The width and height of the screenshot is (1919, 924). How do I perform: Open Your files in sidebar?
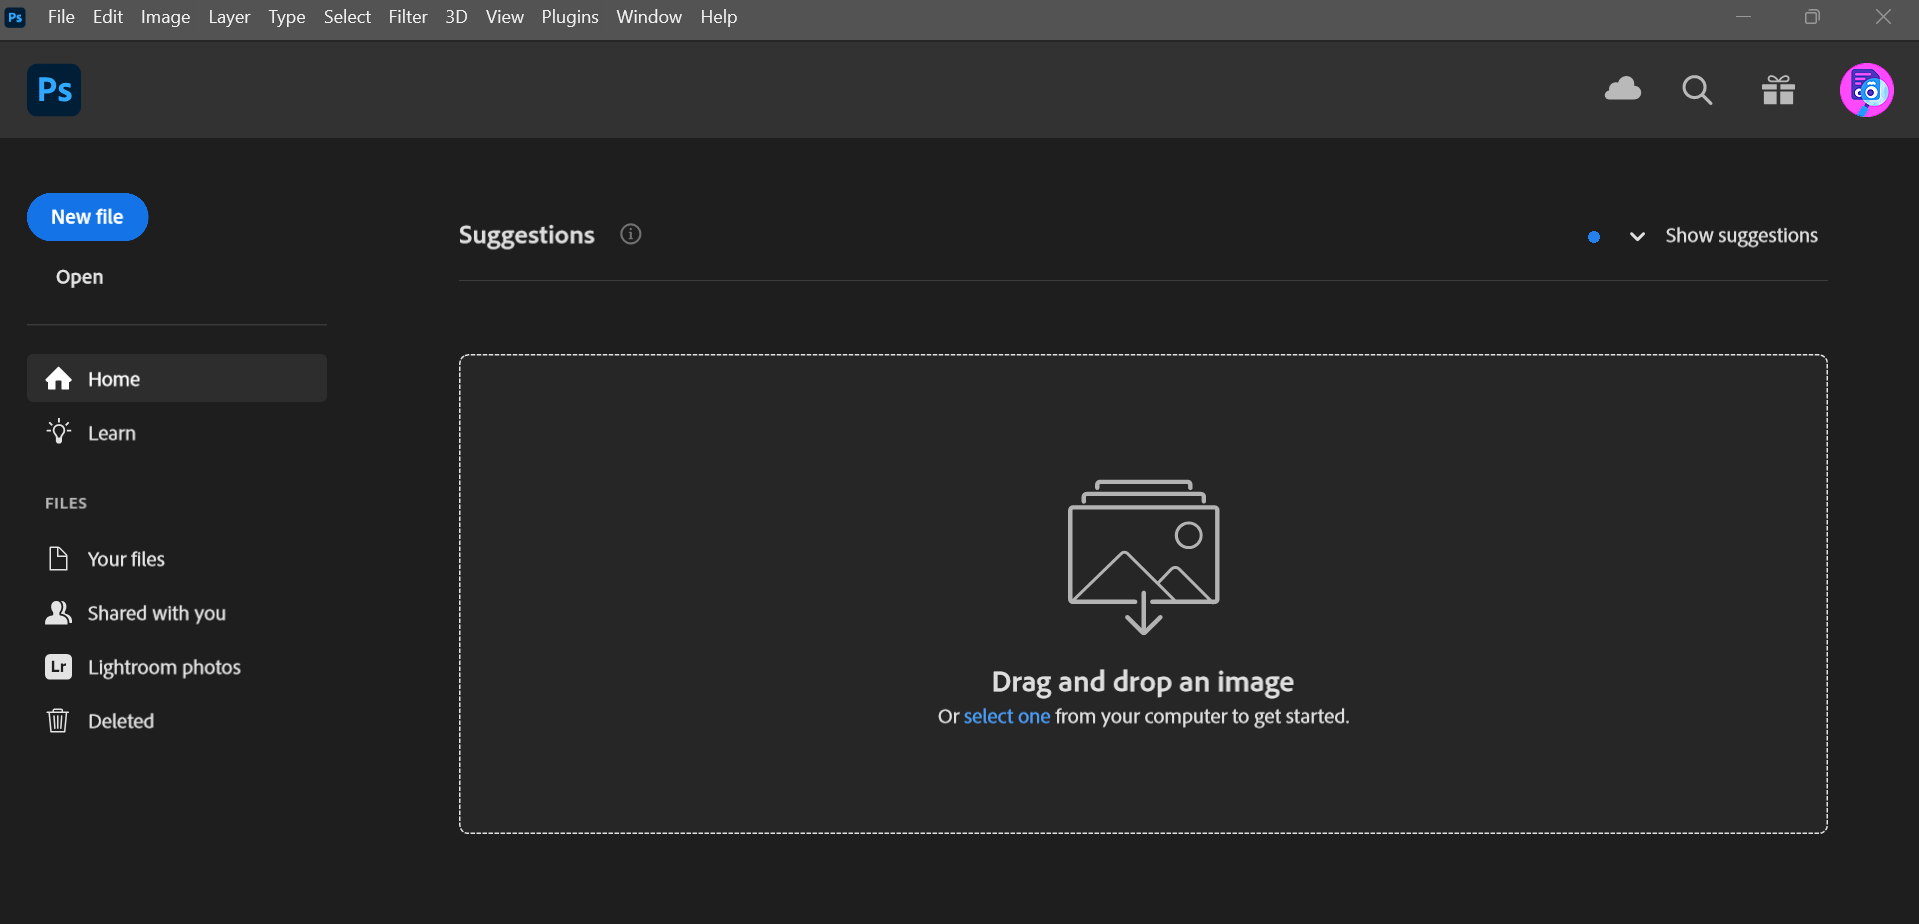coord(126,559)
